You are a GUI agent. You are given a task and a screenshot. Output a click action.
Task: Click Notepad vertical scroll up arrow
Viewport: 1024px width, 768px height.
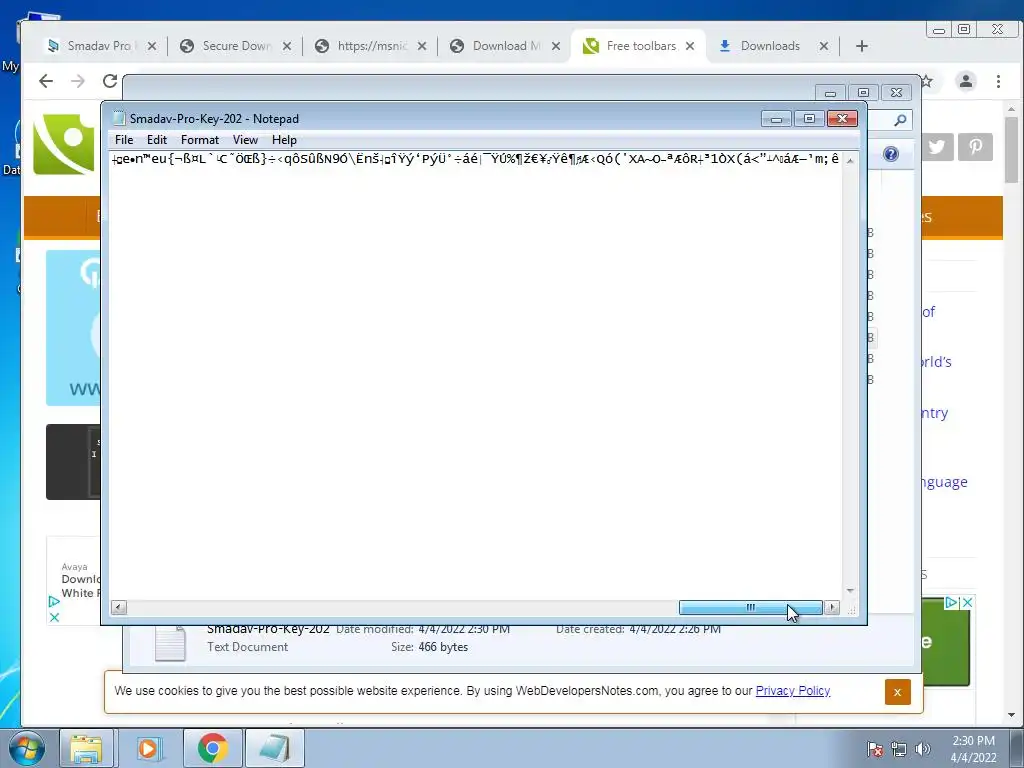(850, 160)
